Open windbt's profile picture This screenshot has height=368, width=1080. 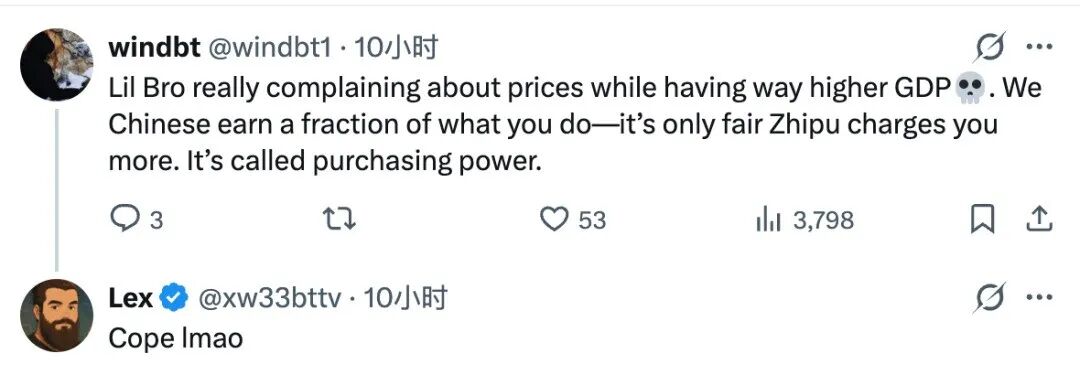point(56,65)
